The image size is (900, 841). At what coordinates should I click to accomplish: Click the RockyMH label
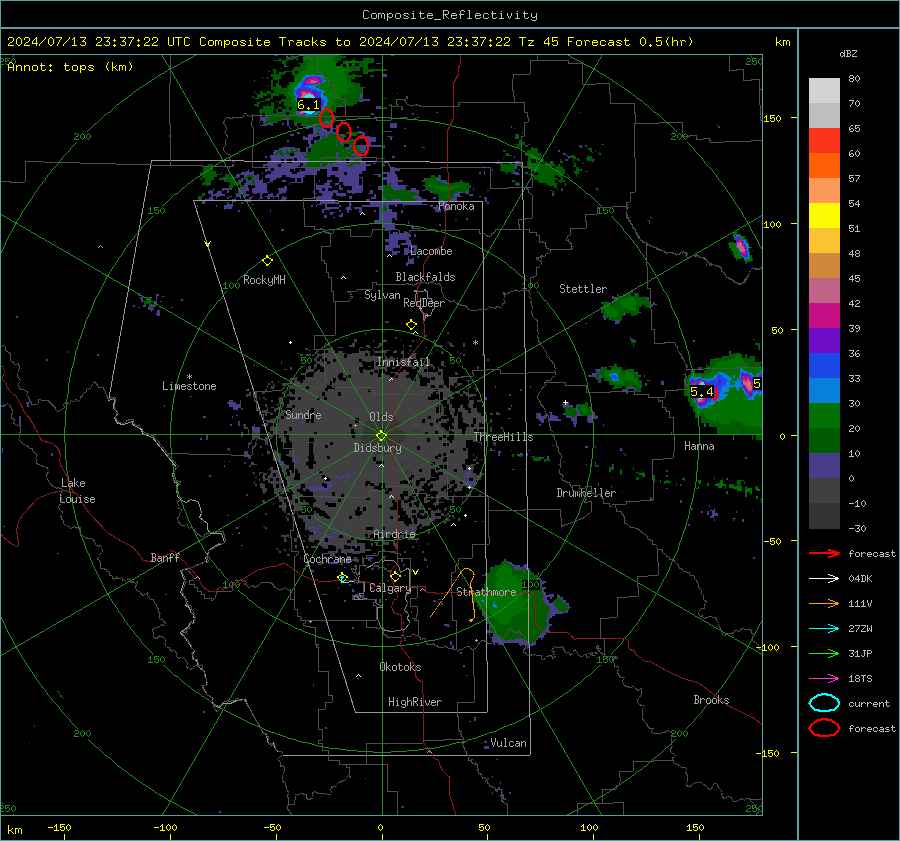(x=264, y=280)
